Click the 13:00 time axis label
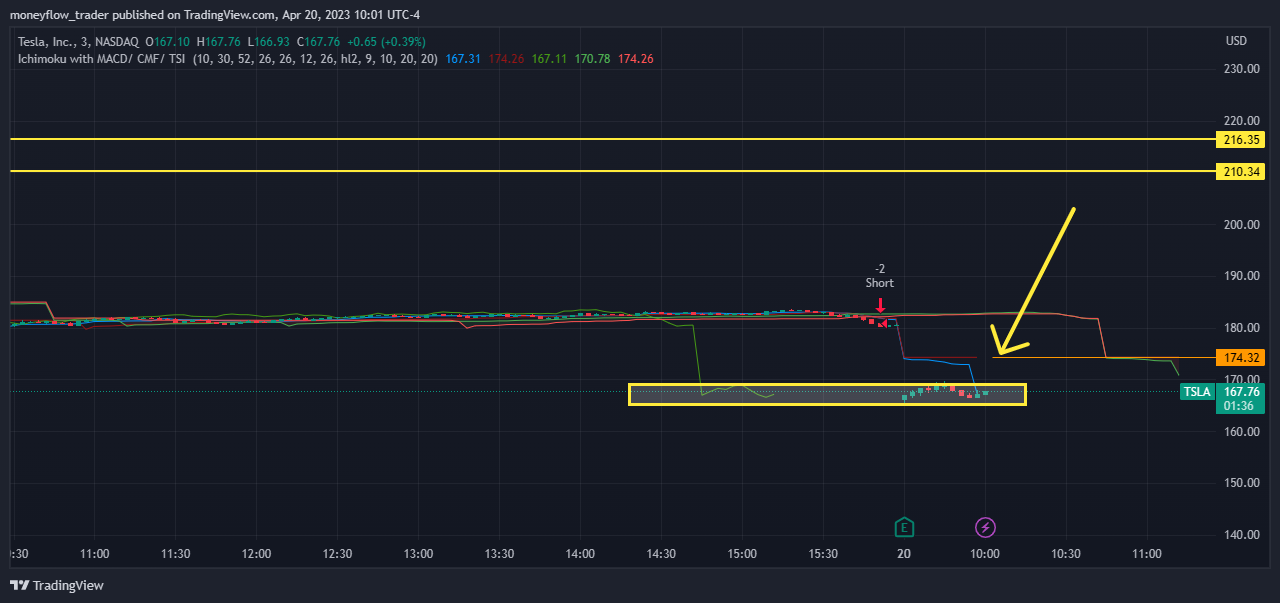 point(418,554)
